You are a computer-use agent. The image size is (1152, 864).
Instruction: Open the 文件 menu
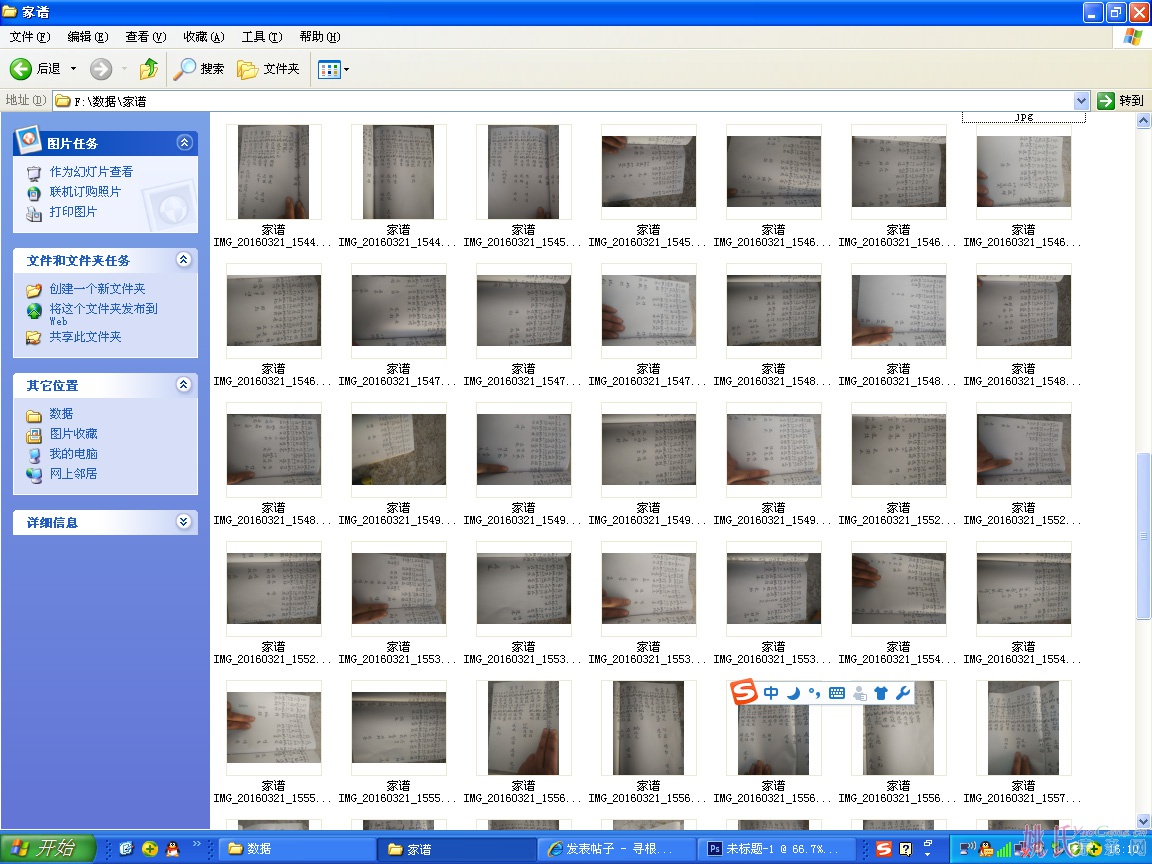(30, 37)
